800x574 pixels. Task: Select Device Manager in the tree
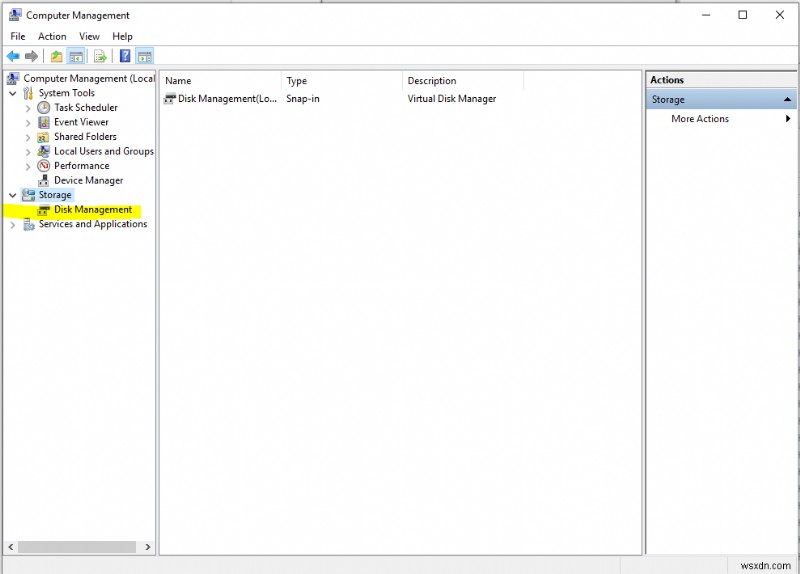(x=88, y=180)
